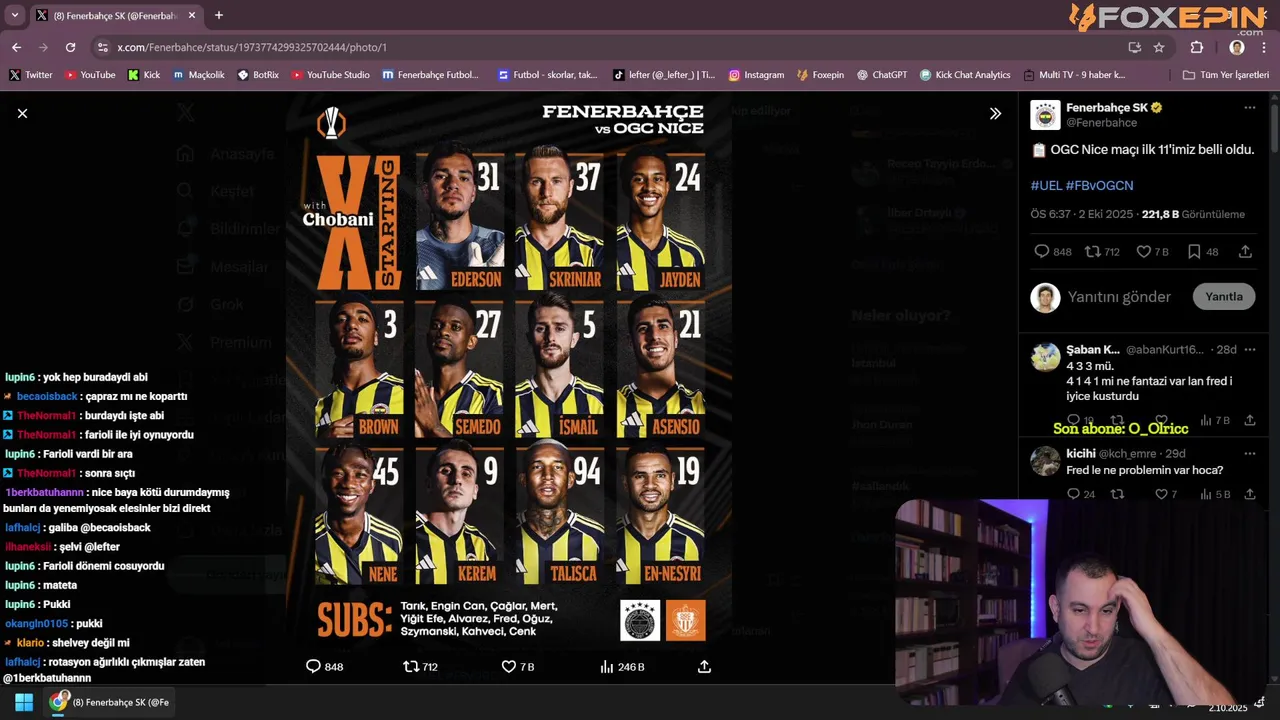Open more options for Fenerbahçe SK tweet
Screen dimensions: 1280x720
click(1249, 107)
